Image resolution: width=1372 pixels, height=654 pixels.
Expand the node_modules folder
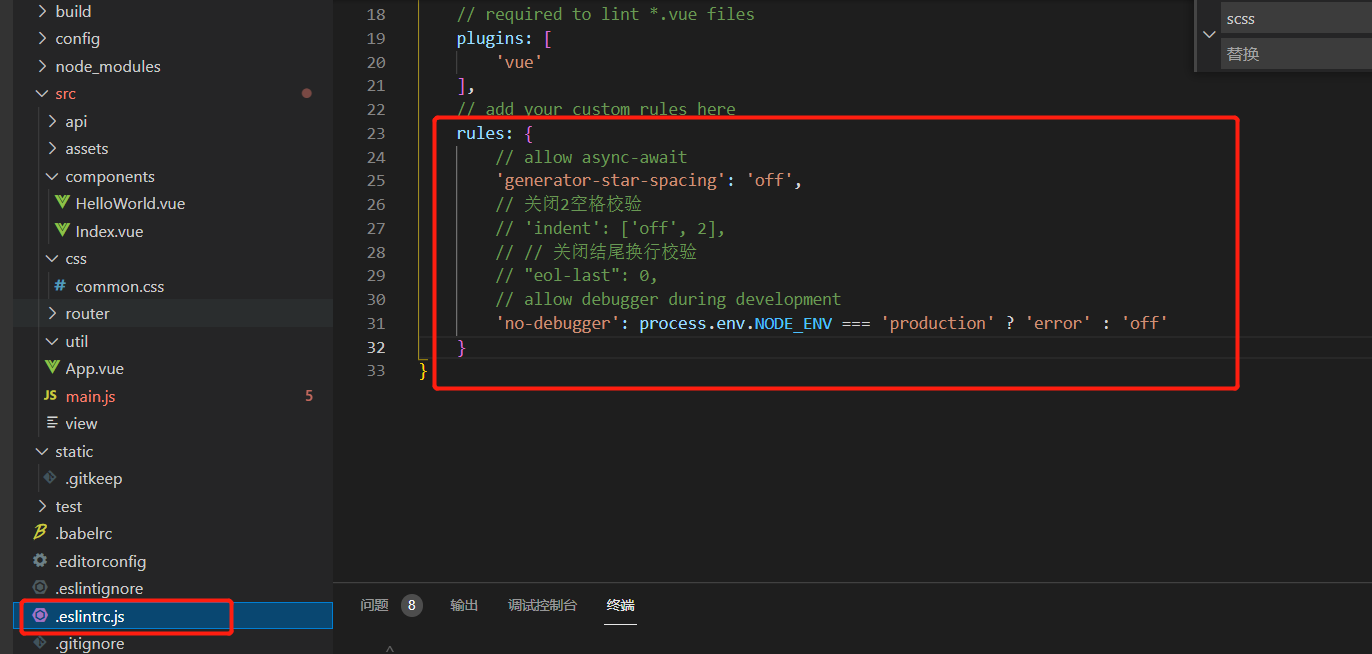click(x=41, y=66)
